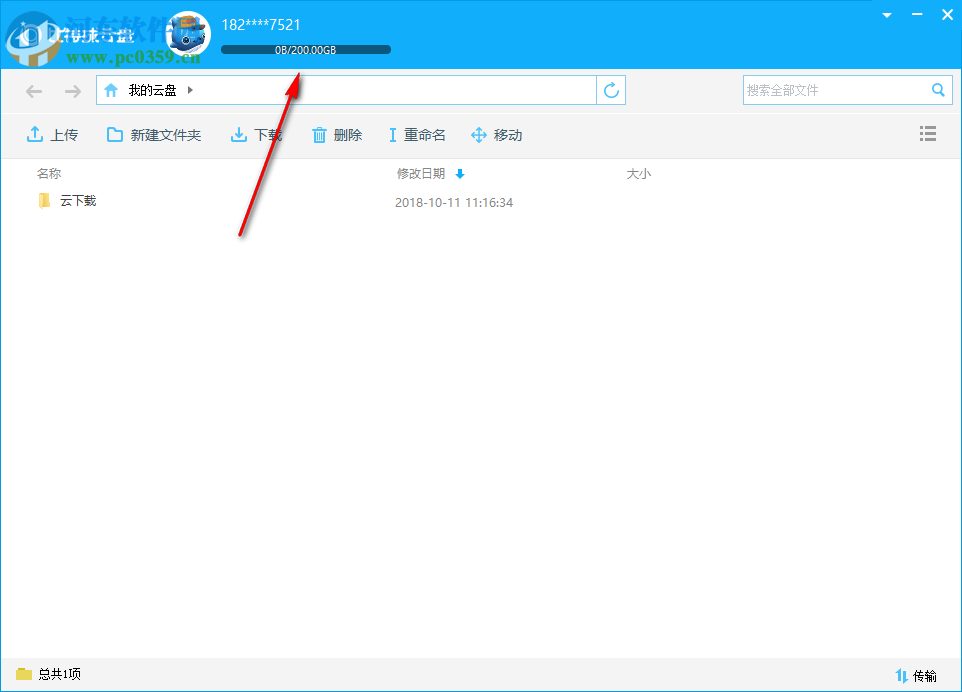The image size is (962, 692).
Task: Click the search magnifier icon
Action: coord(938,90)
